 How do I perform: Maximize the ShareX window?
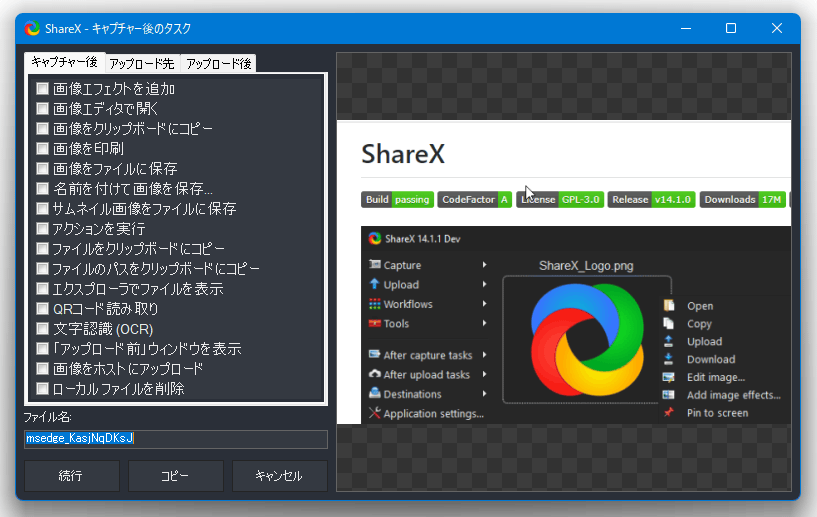pyautogui.click(x=731, y=28)
